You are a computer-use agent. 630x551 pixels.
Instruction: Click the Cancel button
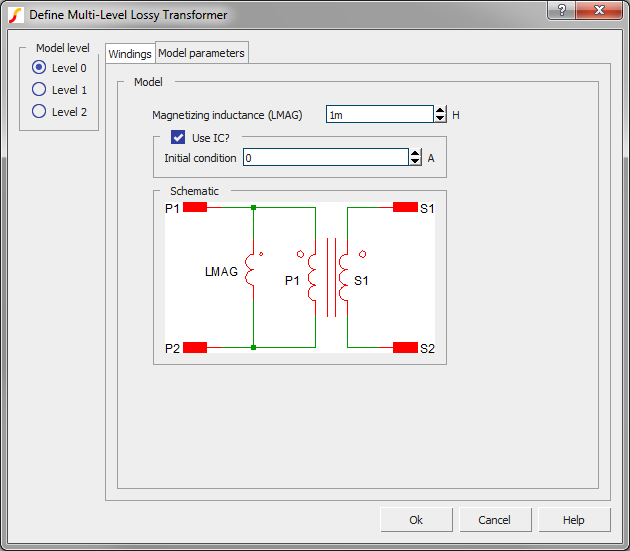point(494,520)
